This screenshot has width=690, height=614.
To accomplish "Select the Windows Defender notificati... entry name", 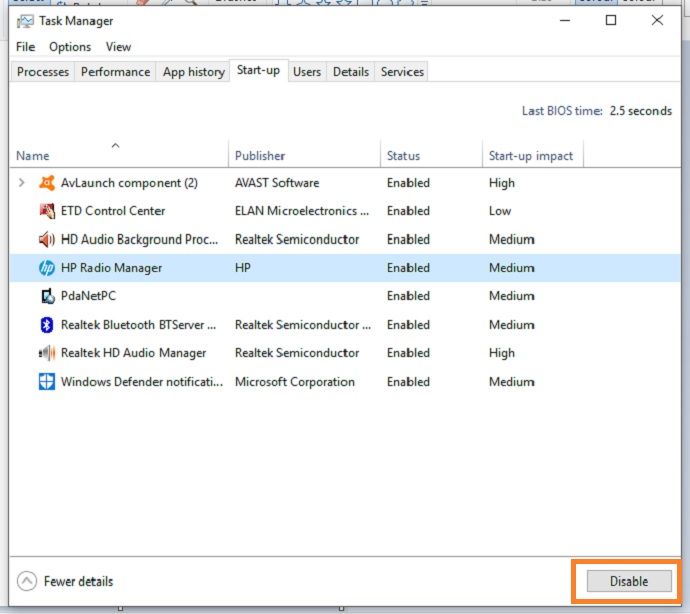I will click(x=142, y=382).
